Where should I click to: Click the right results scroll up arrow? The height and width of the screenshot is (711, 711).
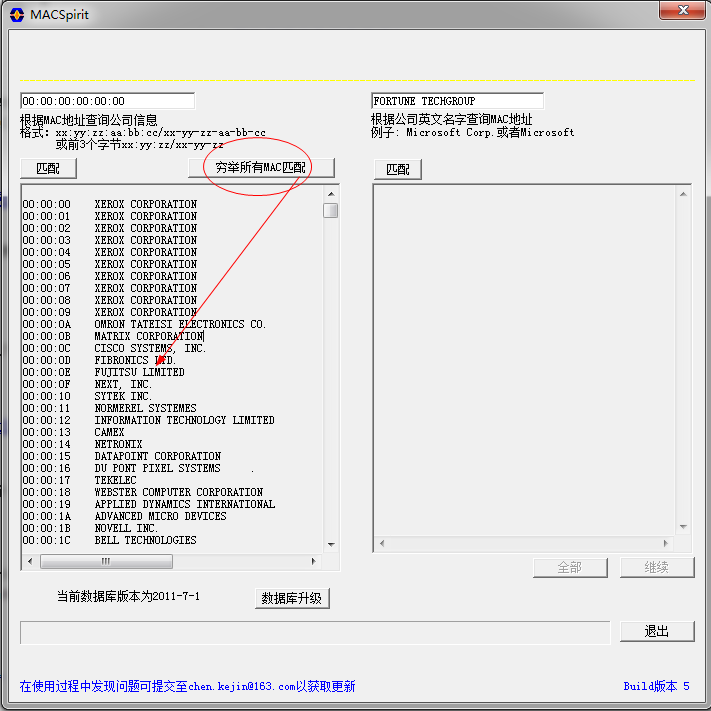point(683,194)
